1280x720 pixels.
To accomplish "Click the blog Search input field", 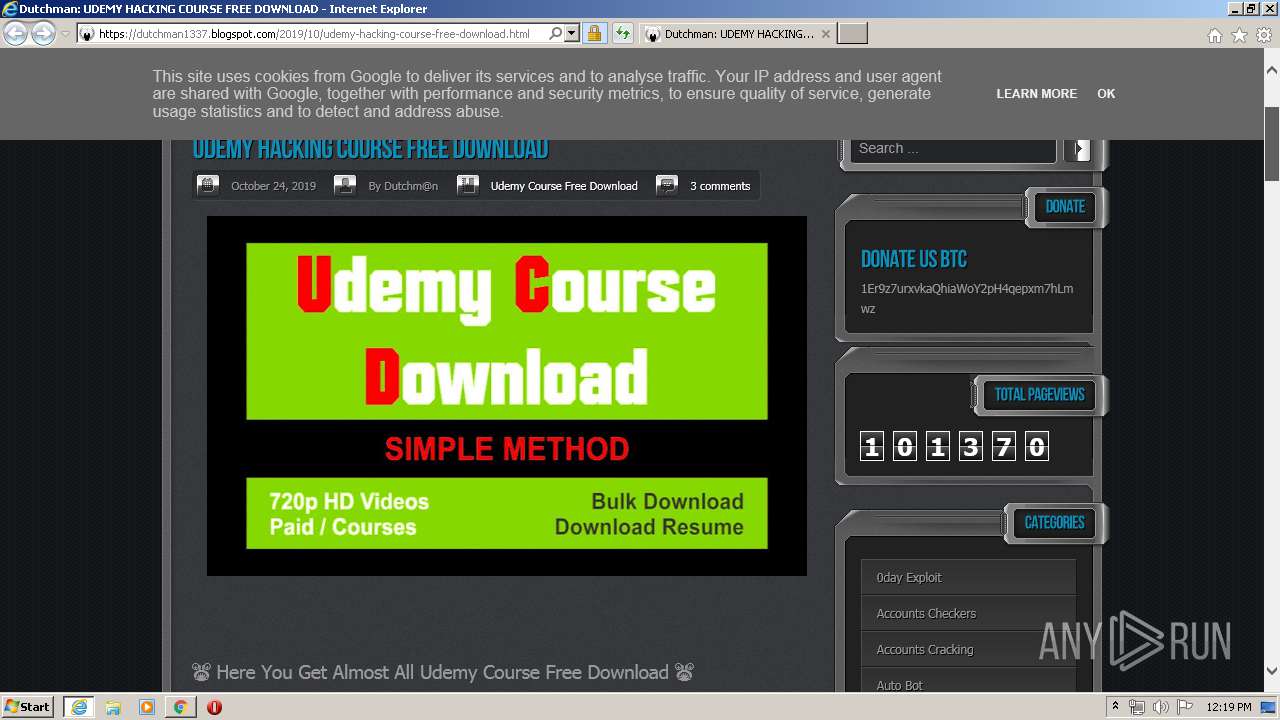I will (x=953, y=148).
